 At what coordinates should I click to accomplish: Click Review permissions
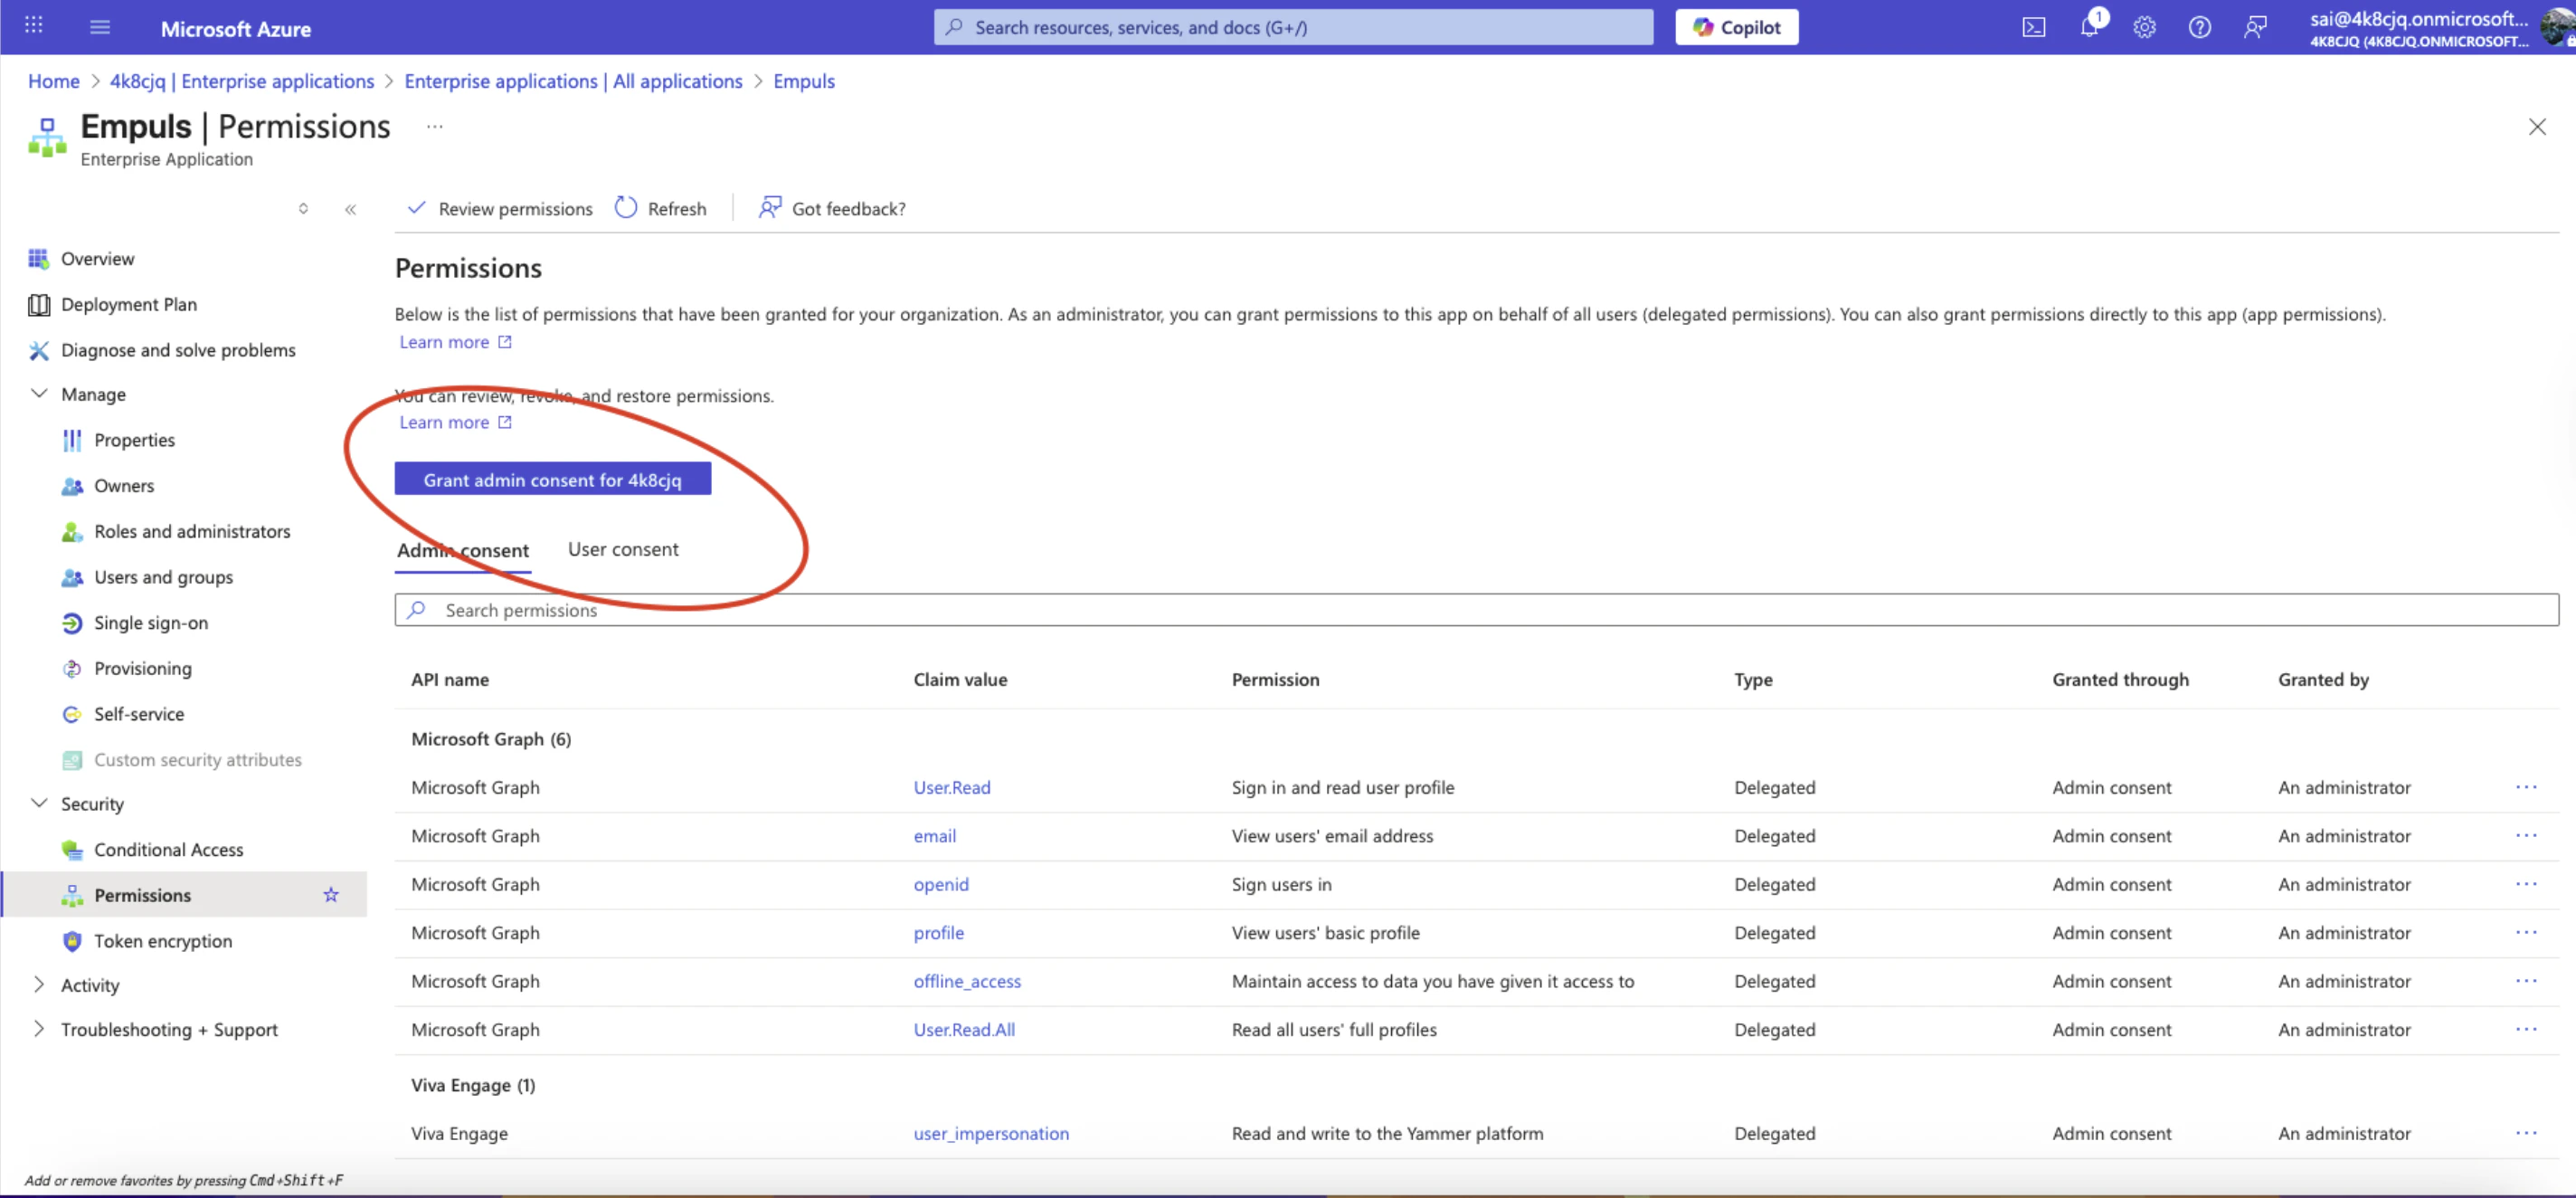500,209
